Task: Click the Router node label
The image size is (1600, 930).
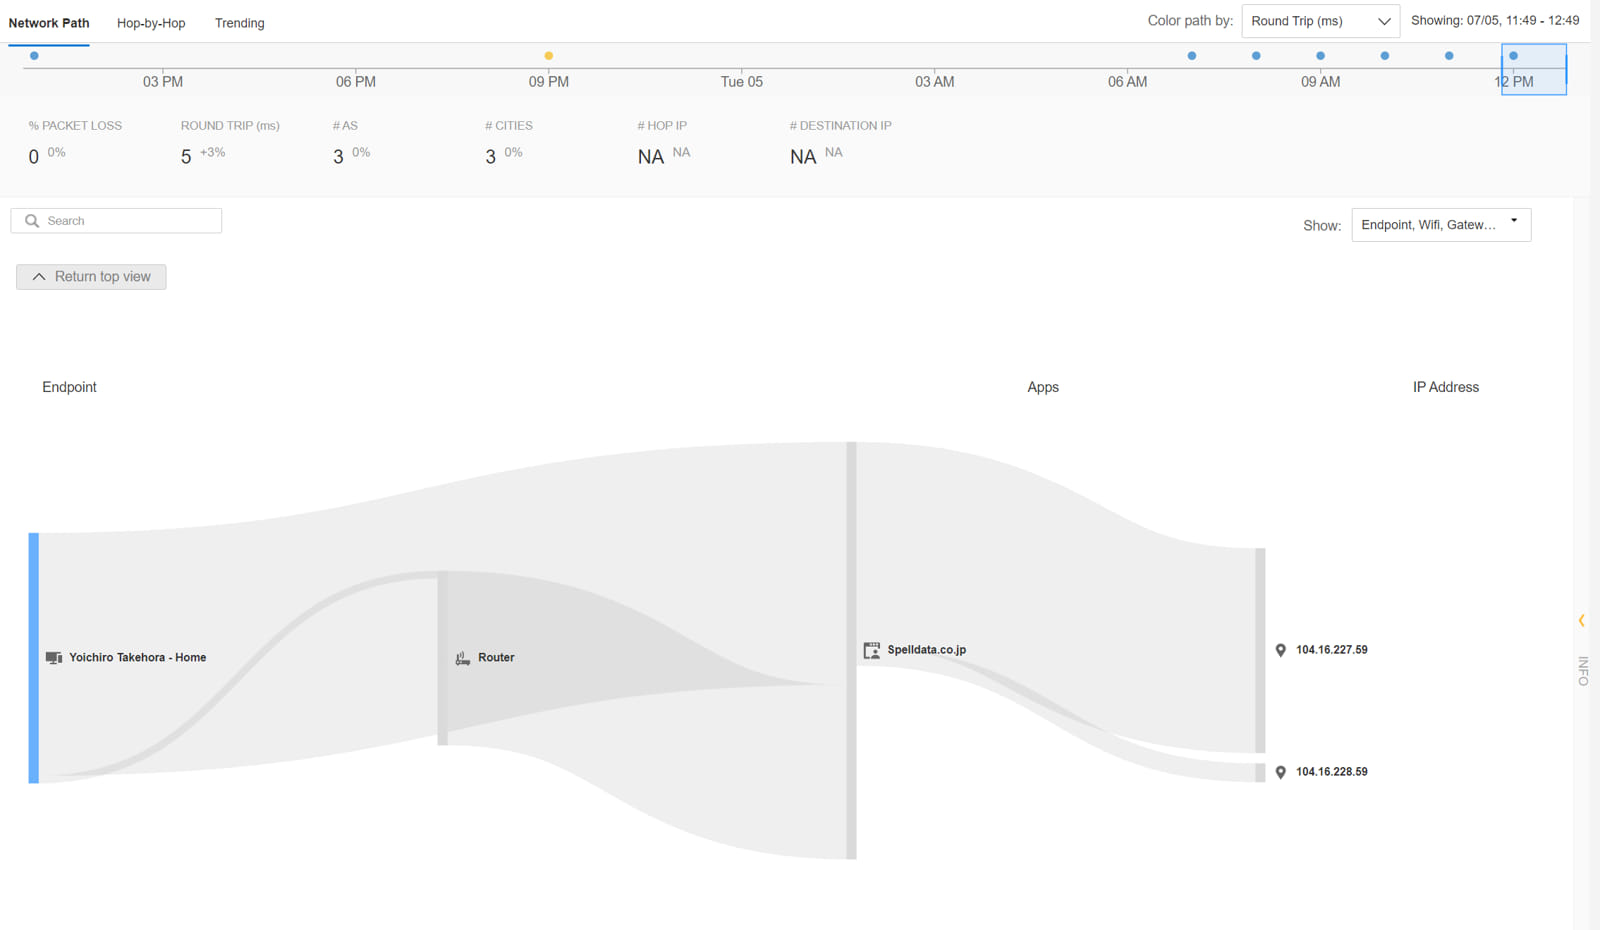Action: point(496,658)
